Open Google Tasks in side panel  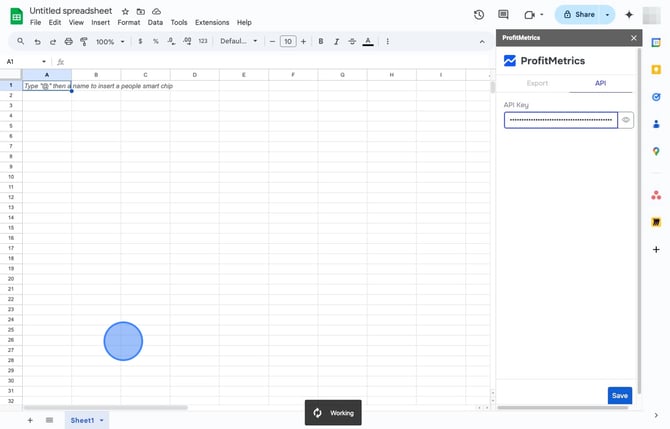click(x=656, y=97)
